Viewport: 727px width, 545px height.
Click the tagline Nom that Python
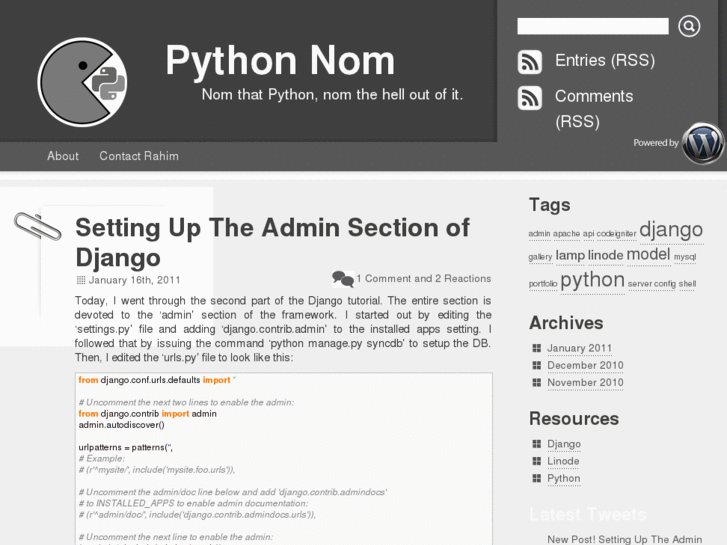click(332, 95)
